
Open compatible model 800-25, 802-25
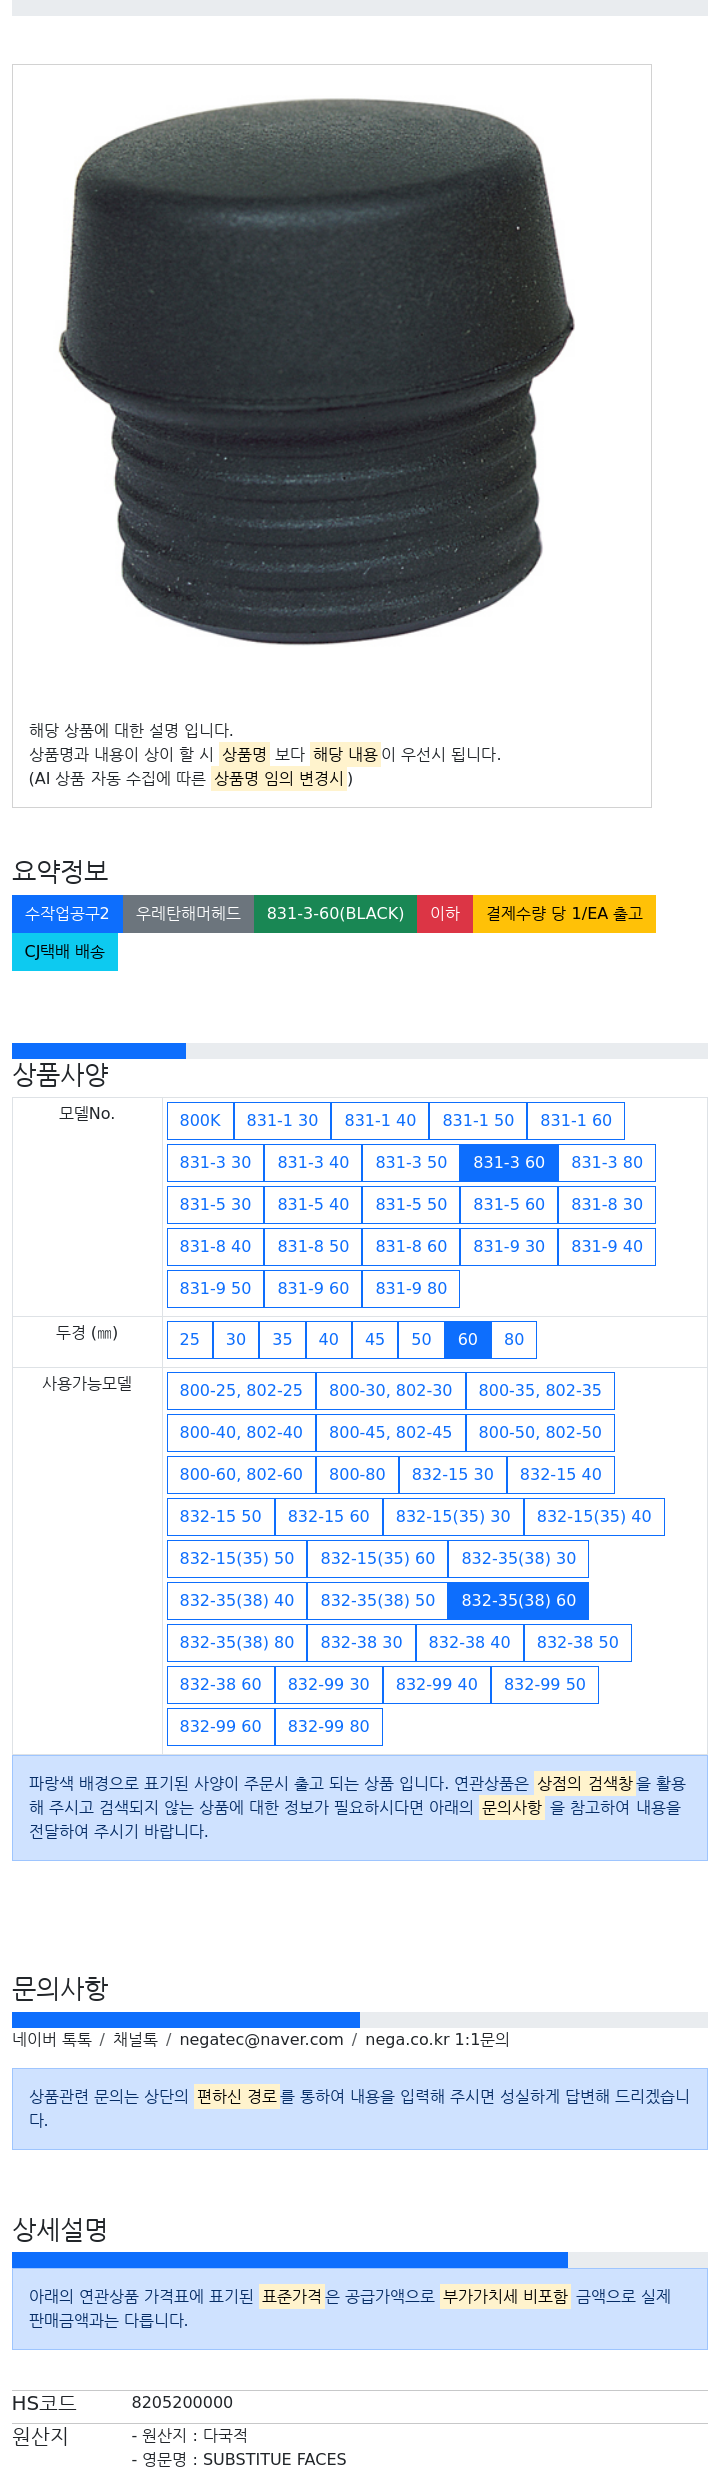tap(241, 1391)
